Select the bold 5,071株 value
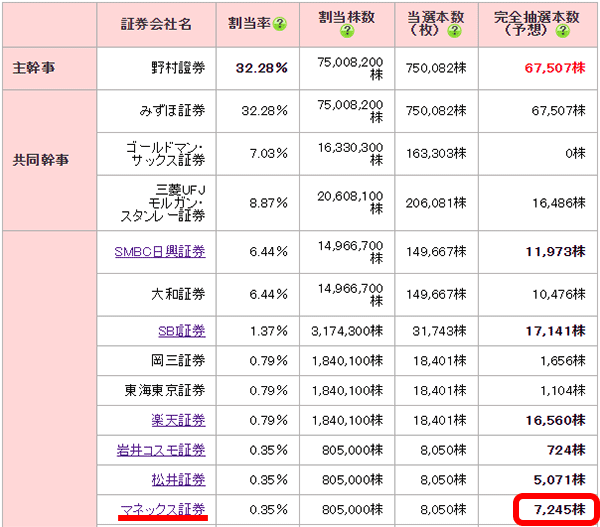The image size is (600, 527). [x=559, y=480]
